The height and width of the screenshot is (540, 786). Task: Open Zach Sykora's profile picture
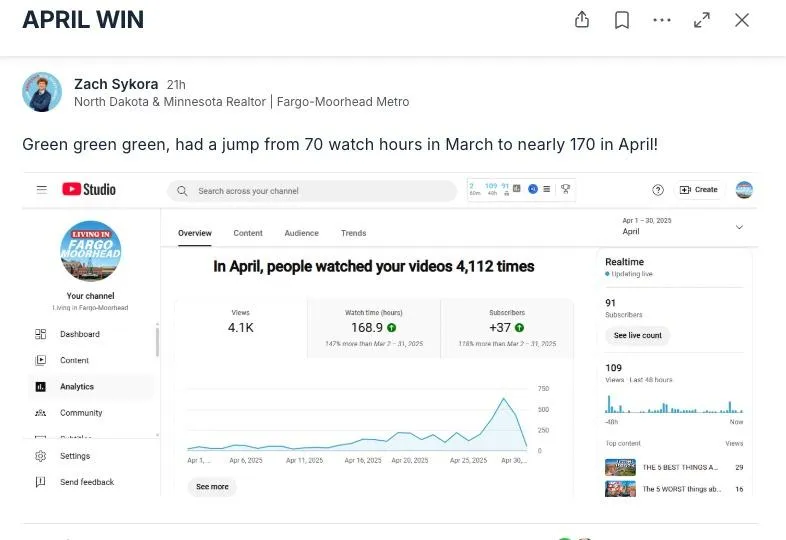coord(42,92)
